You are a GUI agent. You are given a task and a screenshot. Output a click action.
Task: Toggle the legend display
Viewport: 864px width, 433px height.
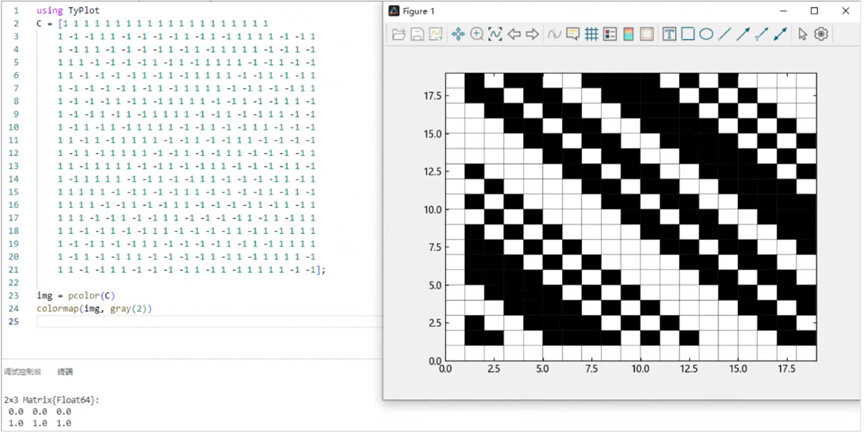tap(610, 34)
